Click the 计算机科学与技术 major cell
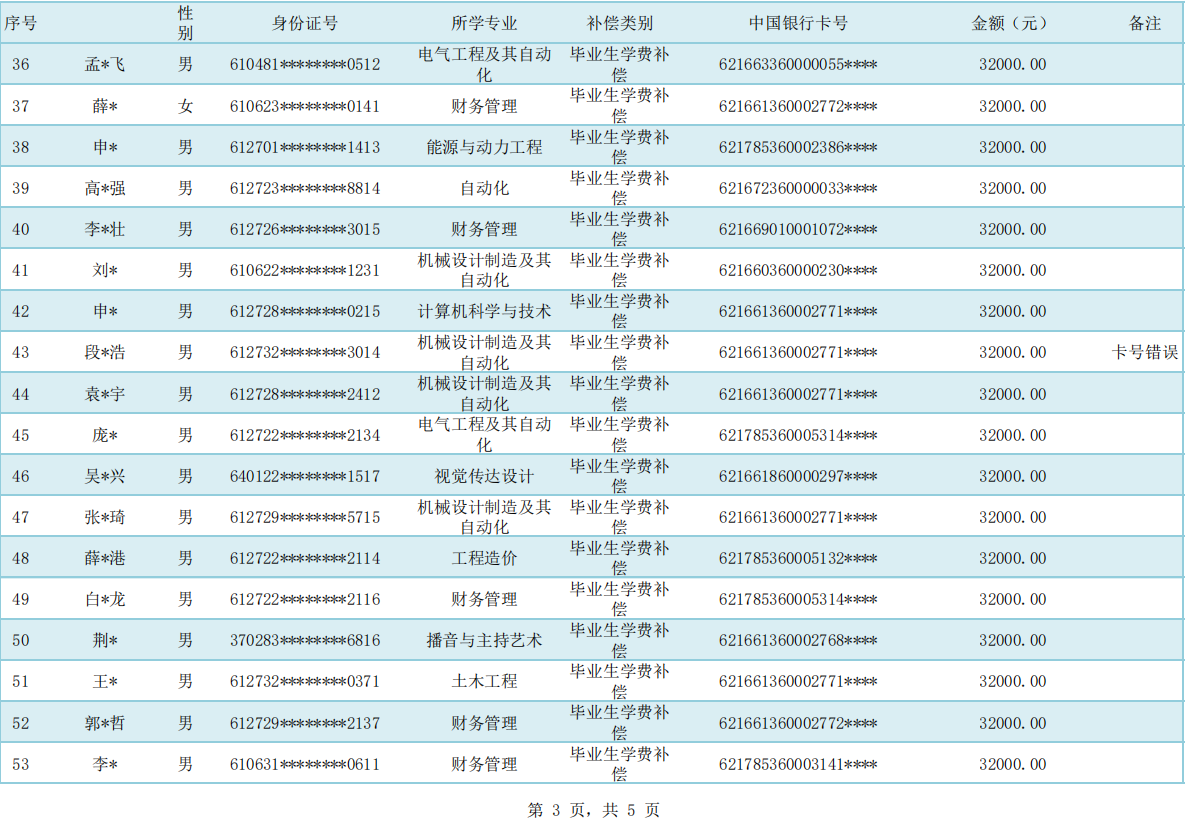 [484, 311]
